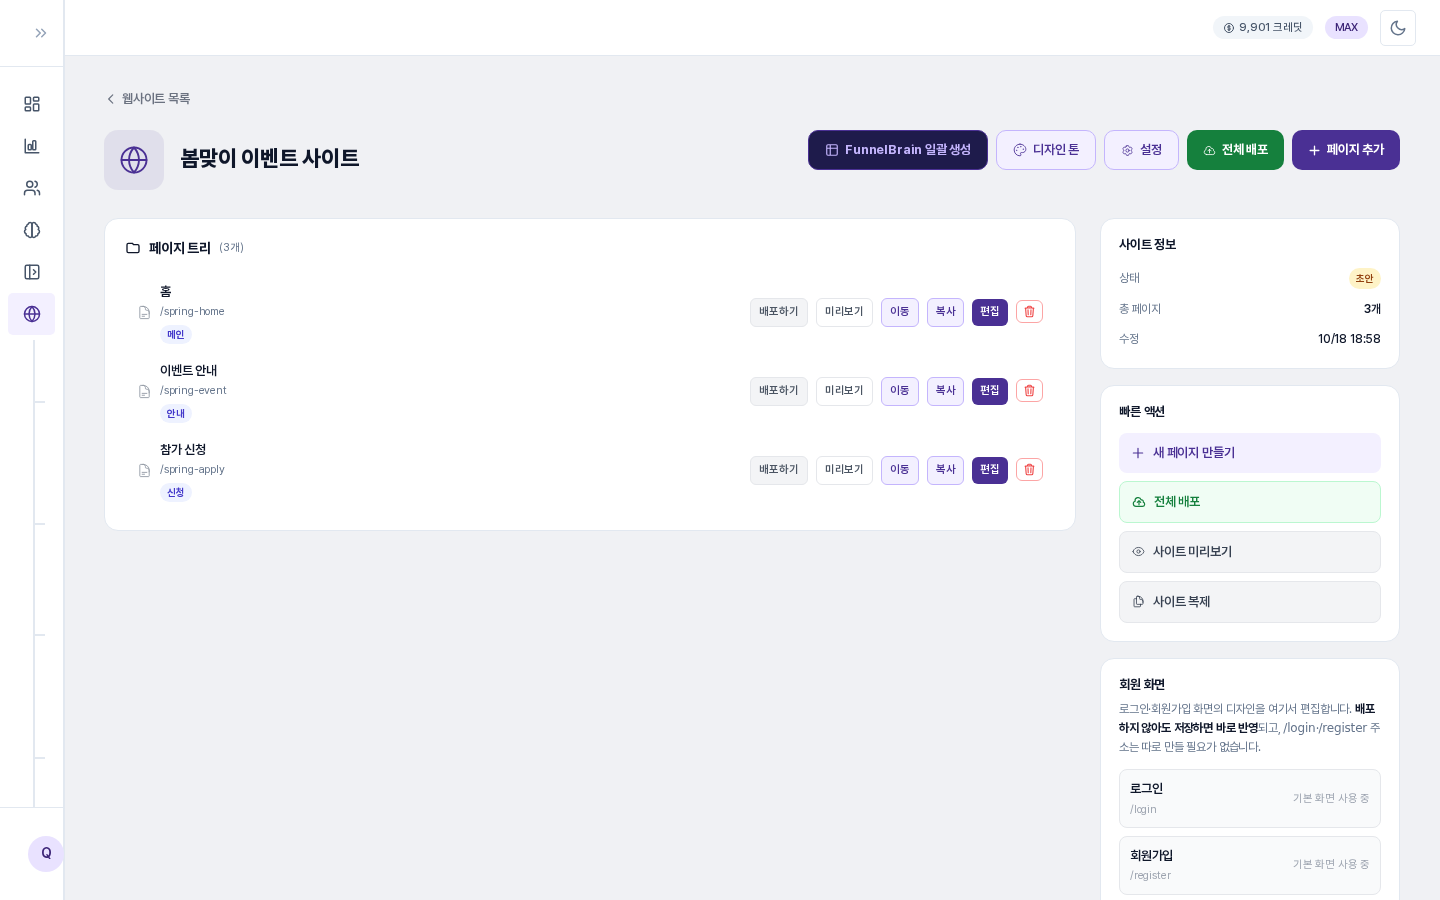Click 편집 for 홈 page
The height and width of the screenshot is (900, 1440).
[990, 312]
